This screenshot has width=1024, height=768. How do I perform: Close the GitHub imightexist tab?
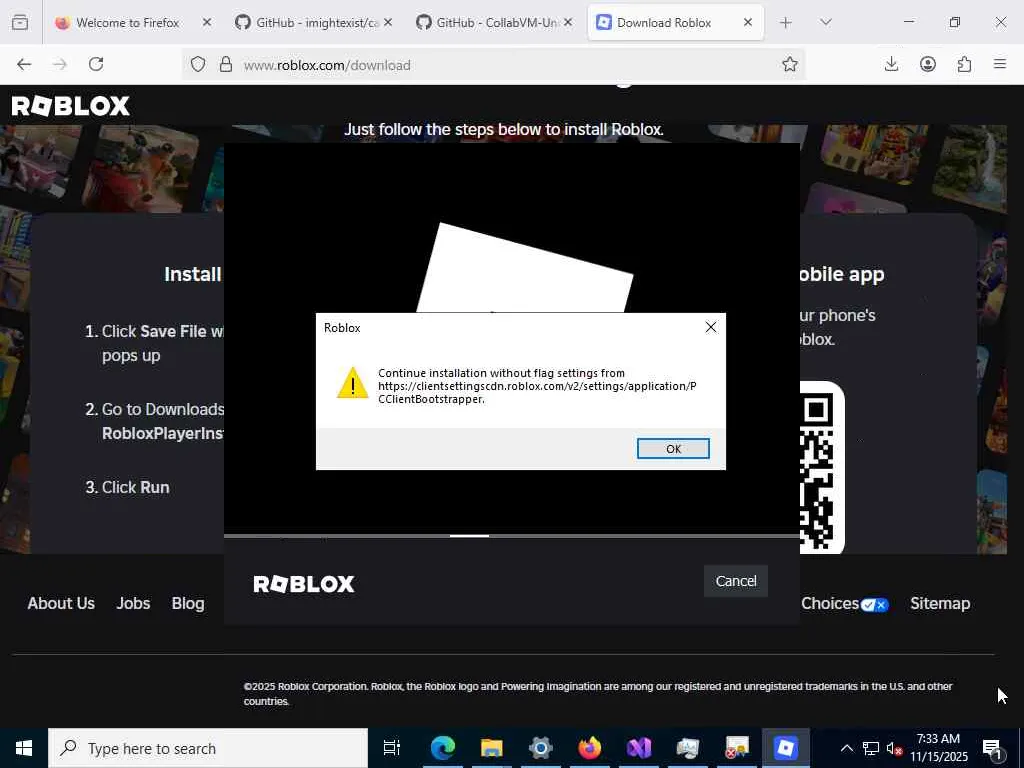pos(388,23)
